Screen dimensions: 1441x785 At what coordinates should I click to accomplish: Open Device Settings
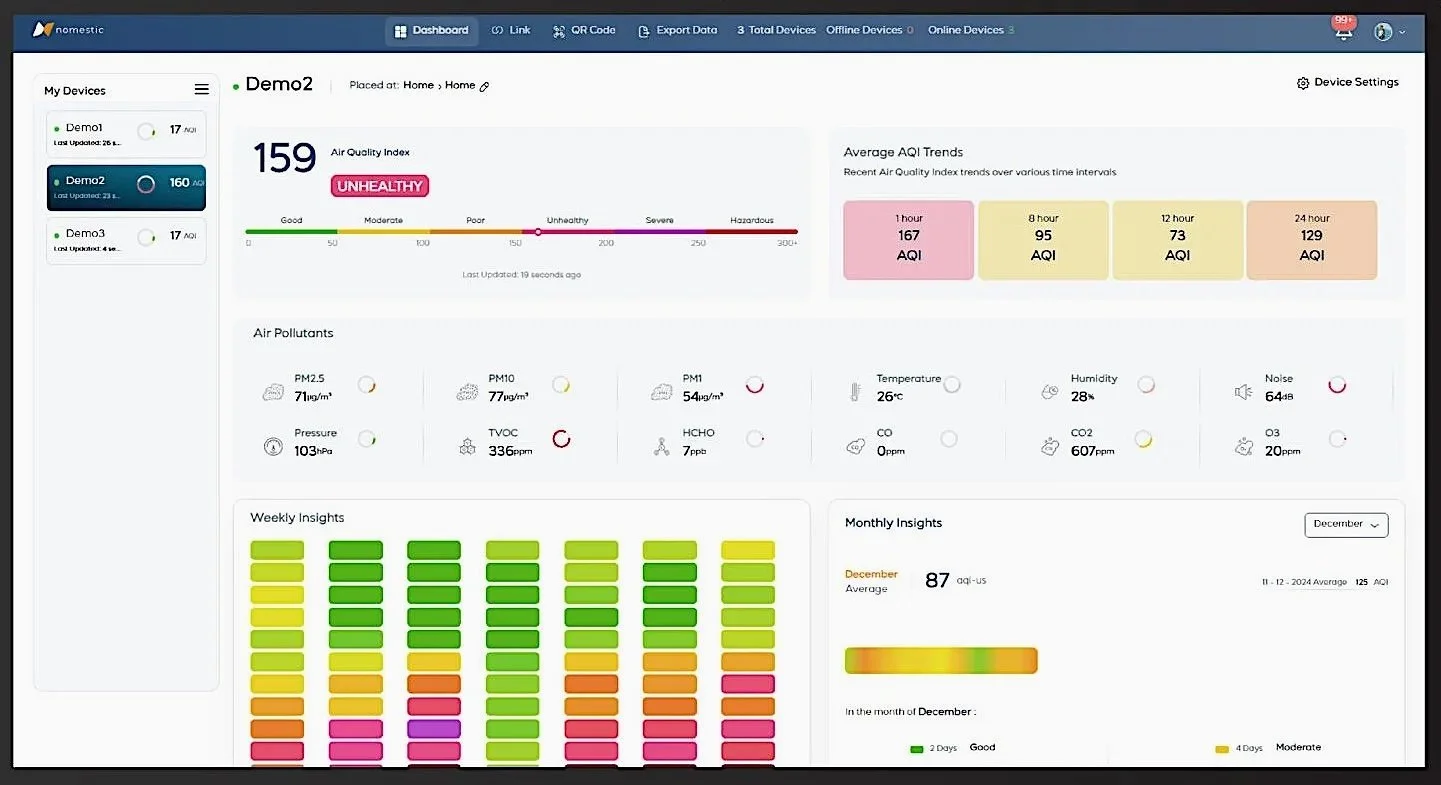click(1348, 82)
